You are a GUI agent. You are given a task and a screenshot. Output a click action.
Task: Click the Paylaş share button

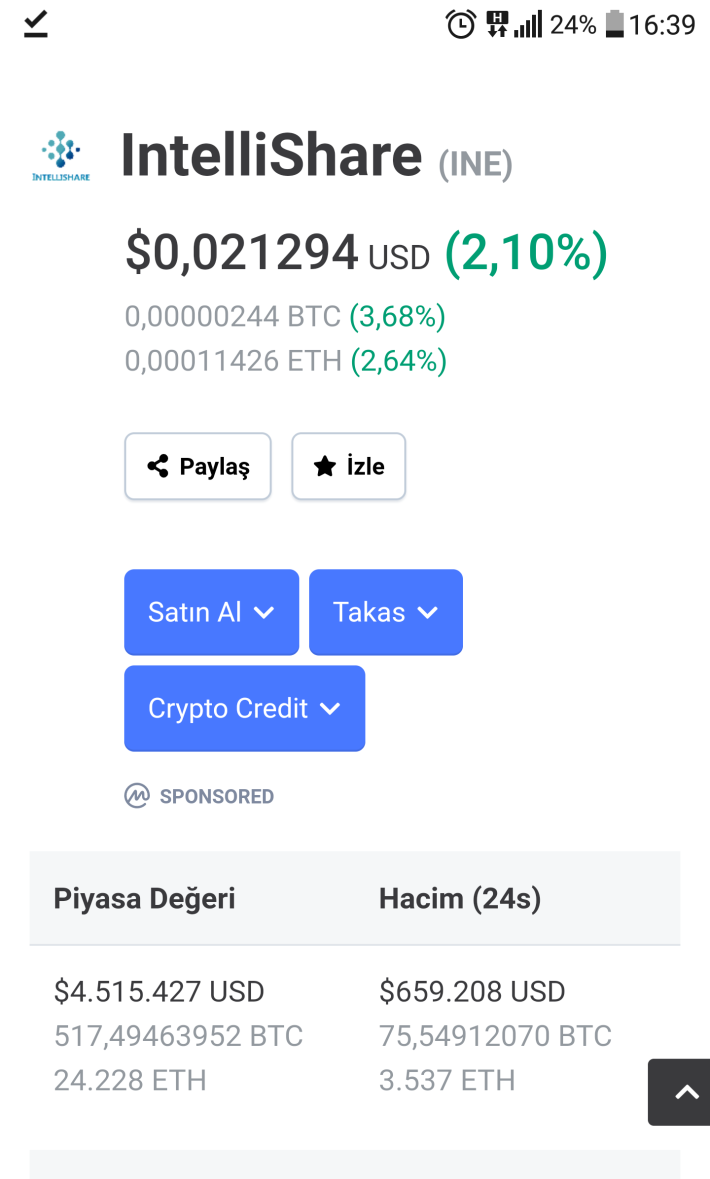(x=198, y=466)
